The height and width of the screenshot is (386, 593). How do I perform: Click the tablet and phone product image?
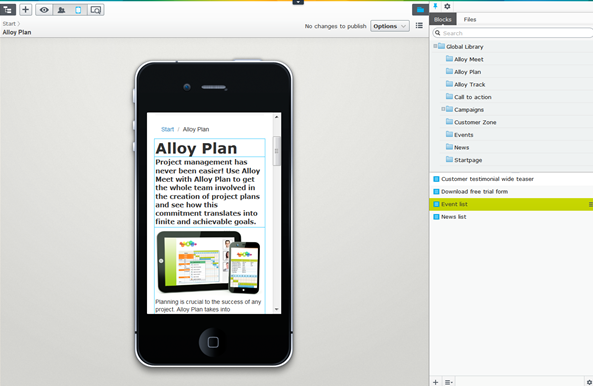click(208, 262)
